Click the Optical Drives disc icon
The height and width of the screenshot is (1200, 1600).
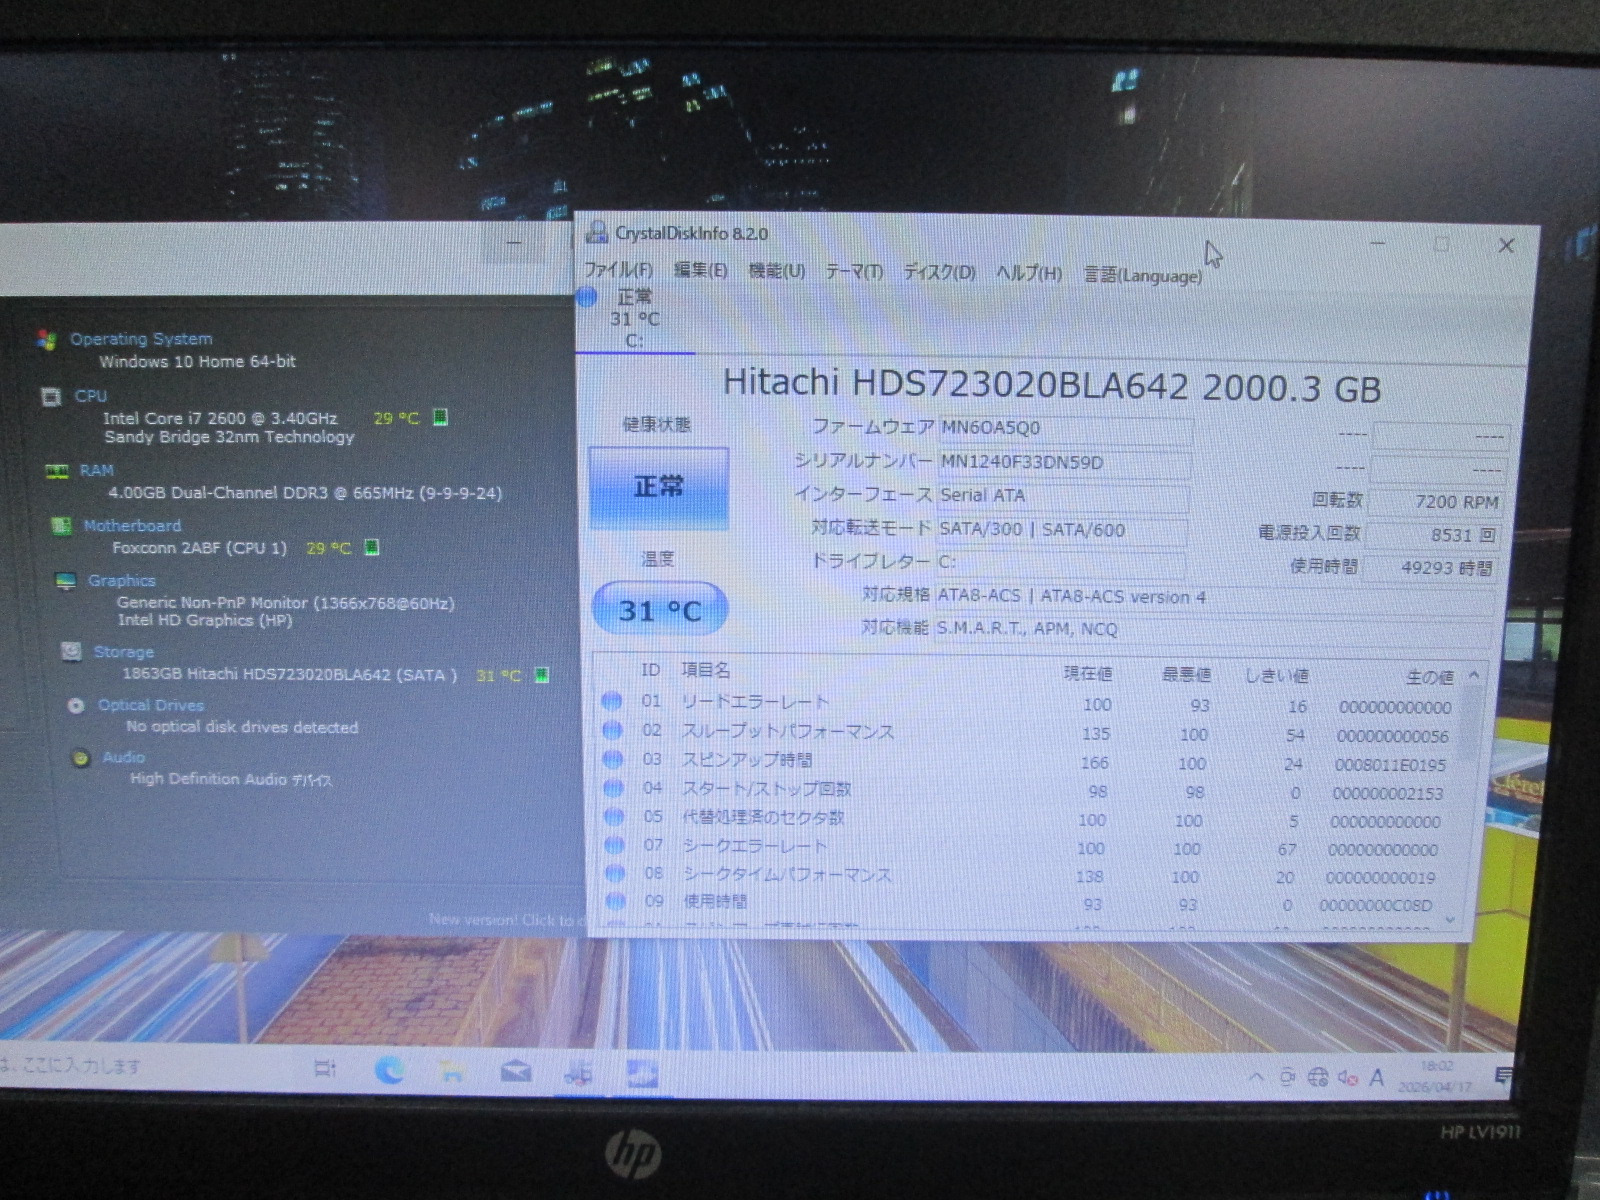click(76, 706)
